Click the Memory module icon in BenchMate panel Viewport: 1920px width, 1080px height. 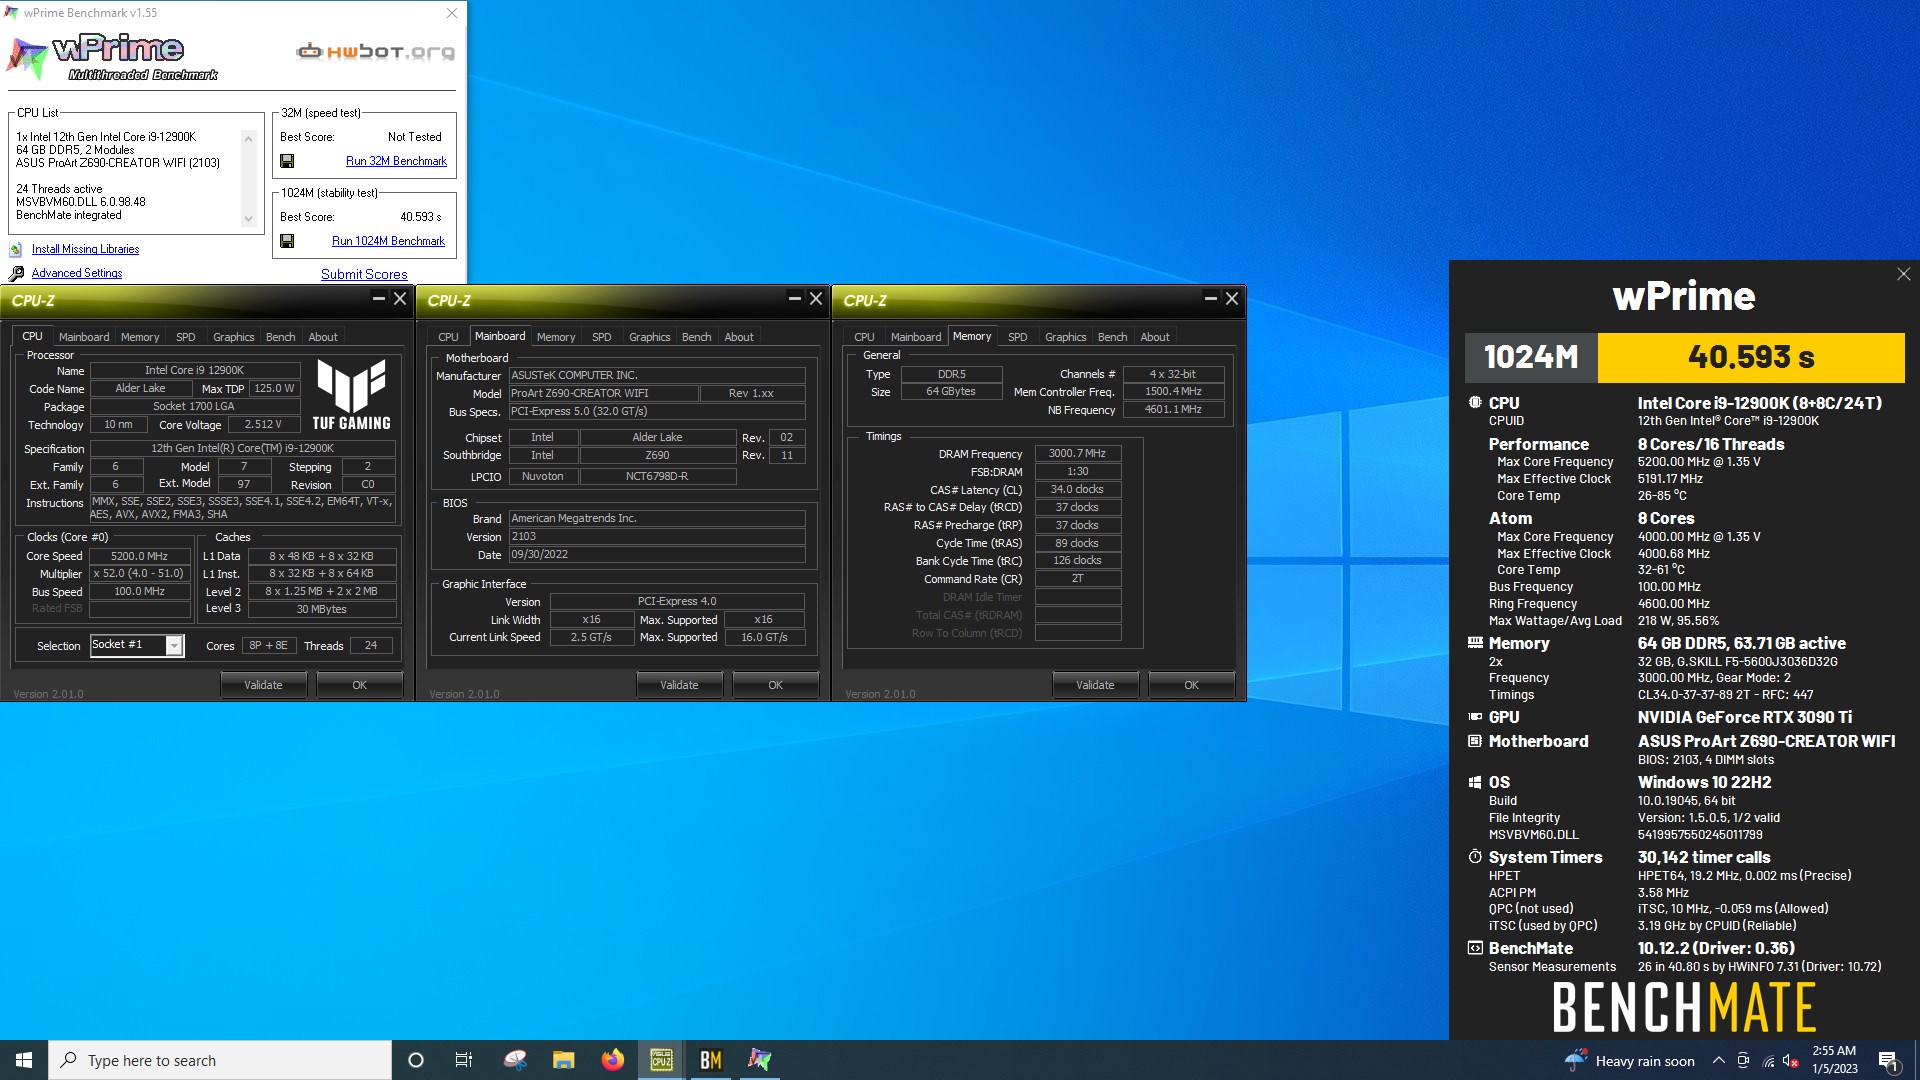point(1475,643)
